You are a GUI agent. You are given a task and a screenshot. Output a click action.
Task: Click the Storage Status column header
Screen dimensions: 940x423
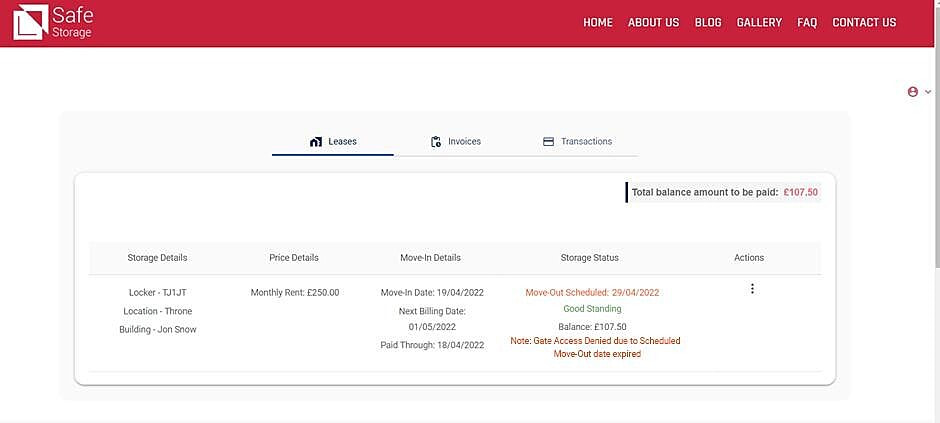589,258
